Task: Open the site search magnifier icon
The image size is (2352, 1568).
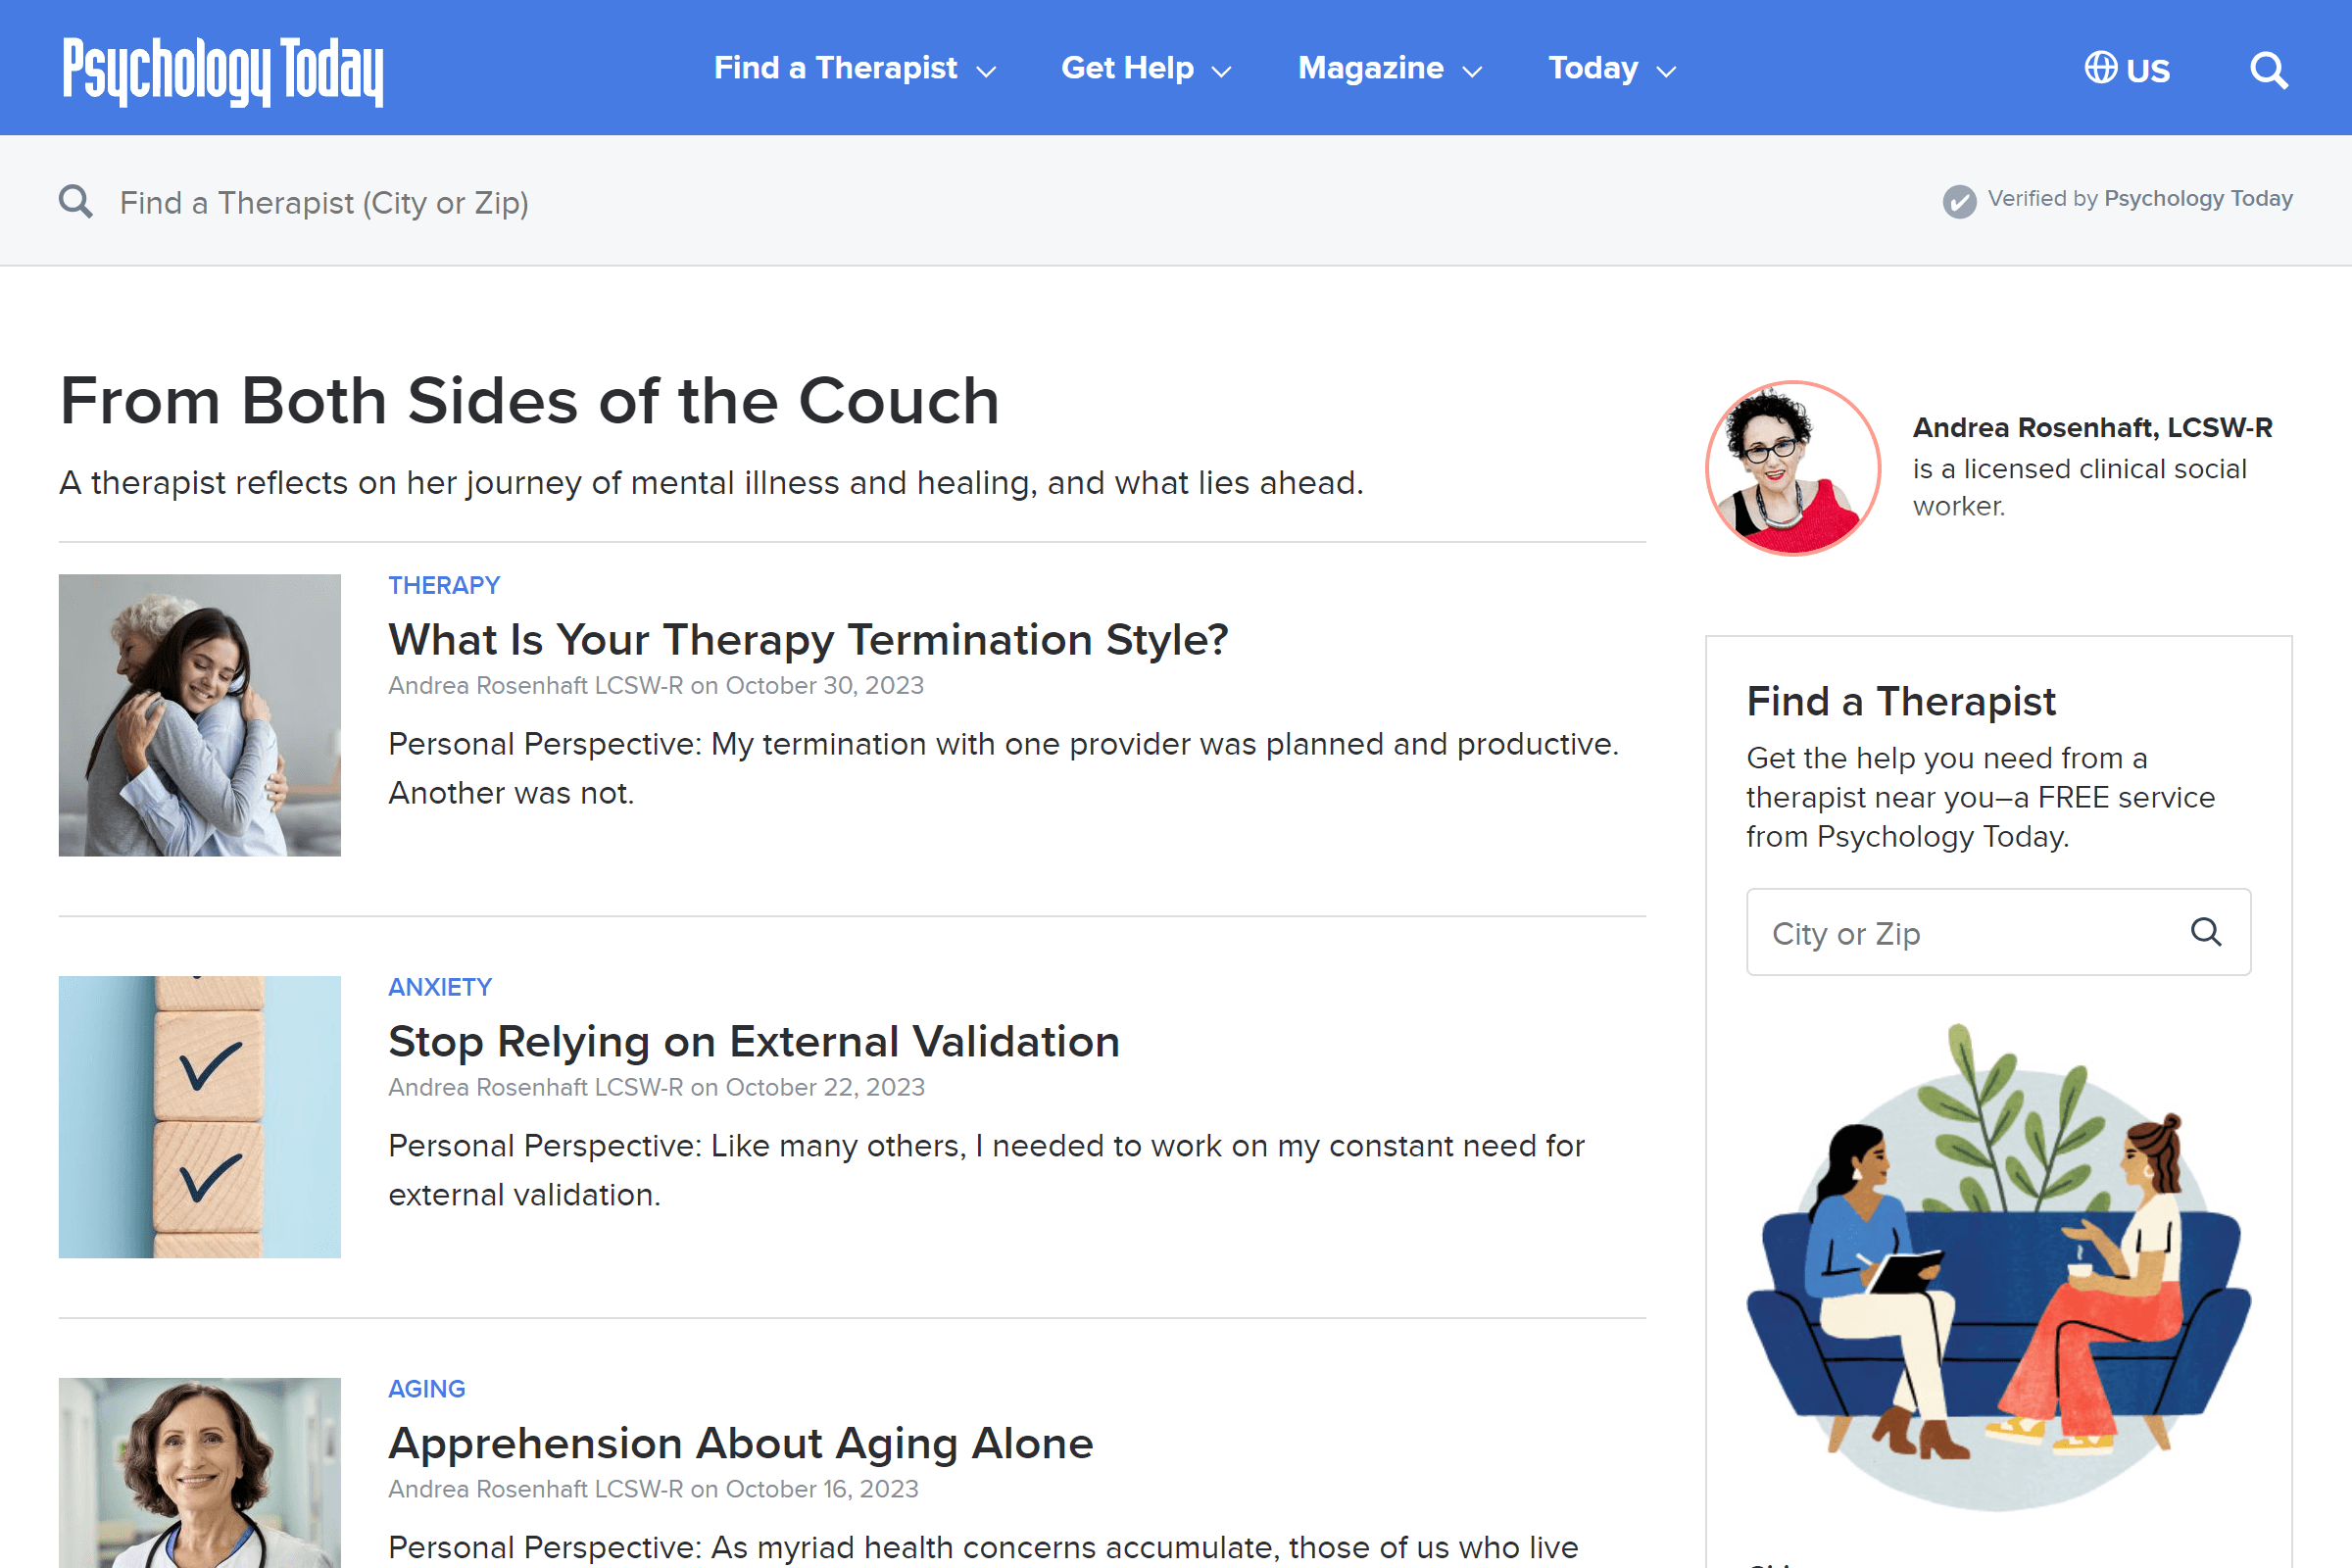Action: coord(2268,70)
